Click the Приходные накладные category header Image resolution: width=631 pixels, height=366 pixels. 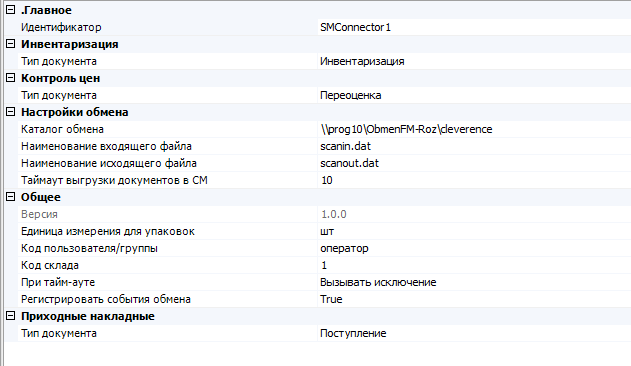pyautogui.click(x=88, y=316)
